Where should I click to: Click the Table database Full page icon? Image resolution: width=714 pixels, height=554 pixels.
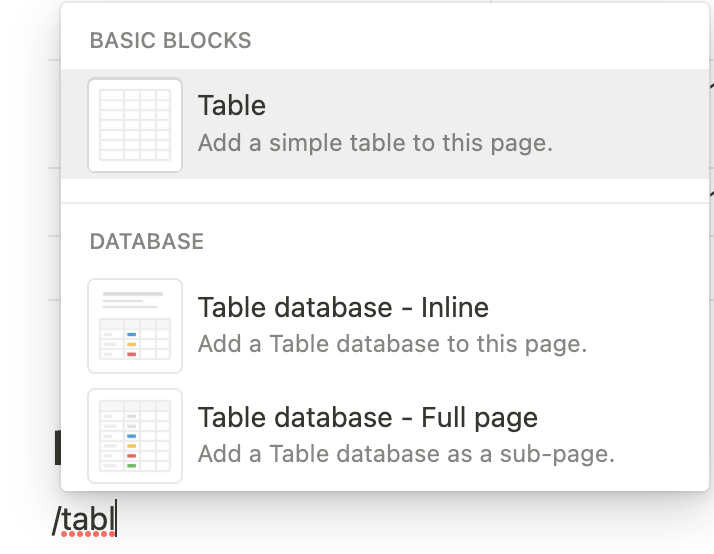point(135,436)
